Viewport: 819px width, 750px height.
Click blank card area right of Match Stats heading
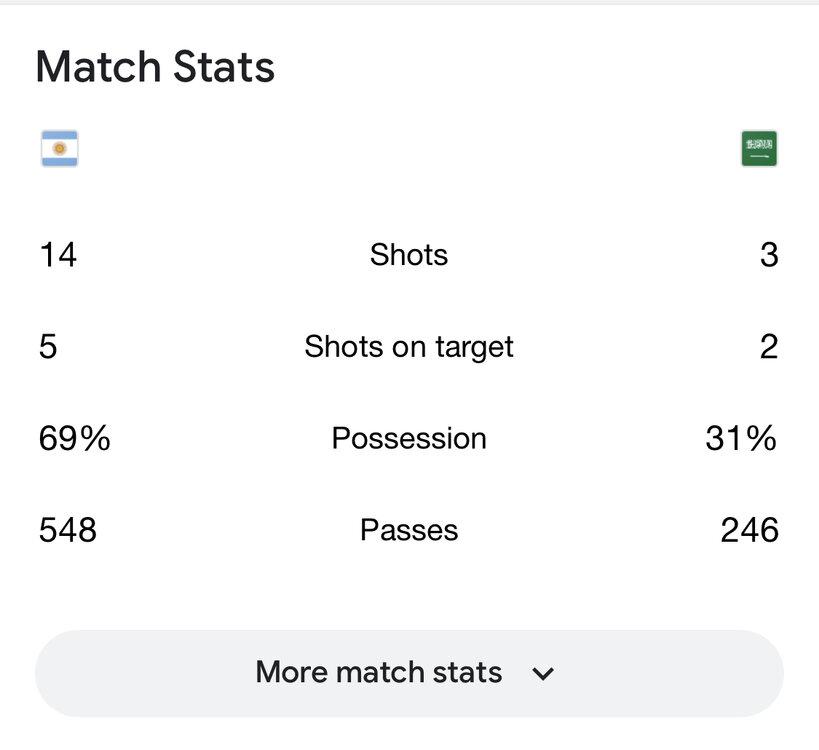[550, 67]
